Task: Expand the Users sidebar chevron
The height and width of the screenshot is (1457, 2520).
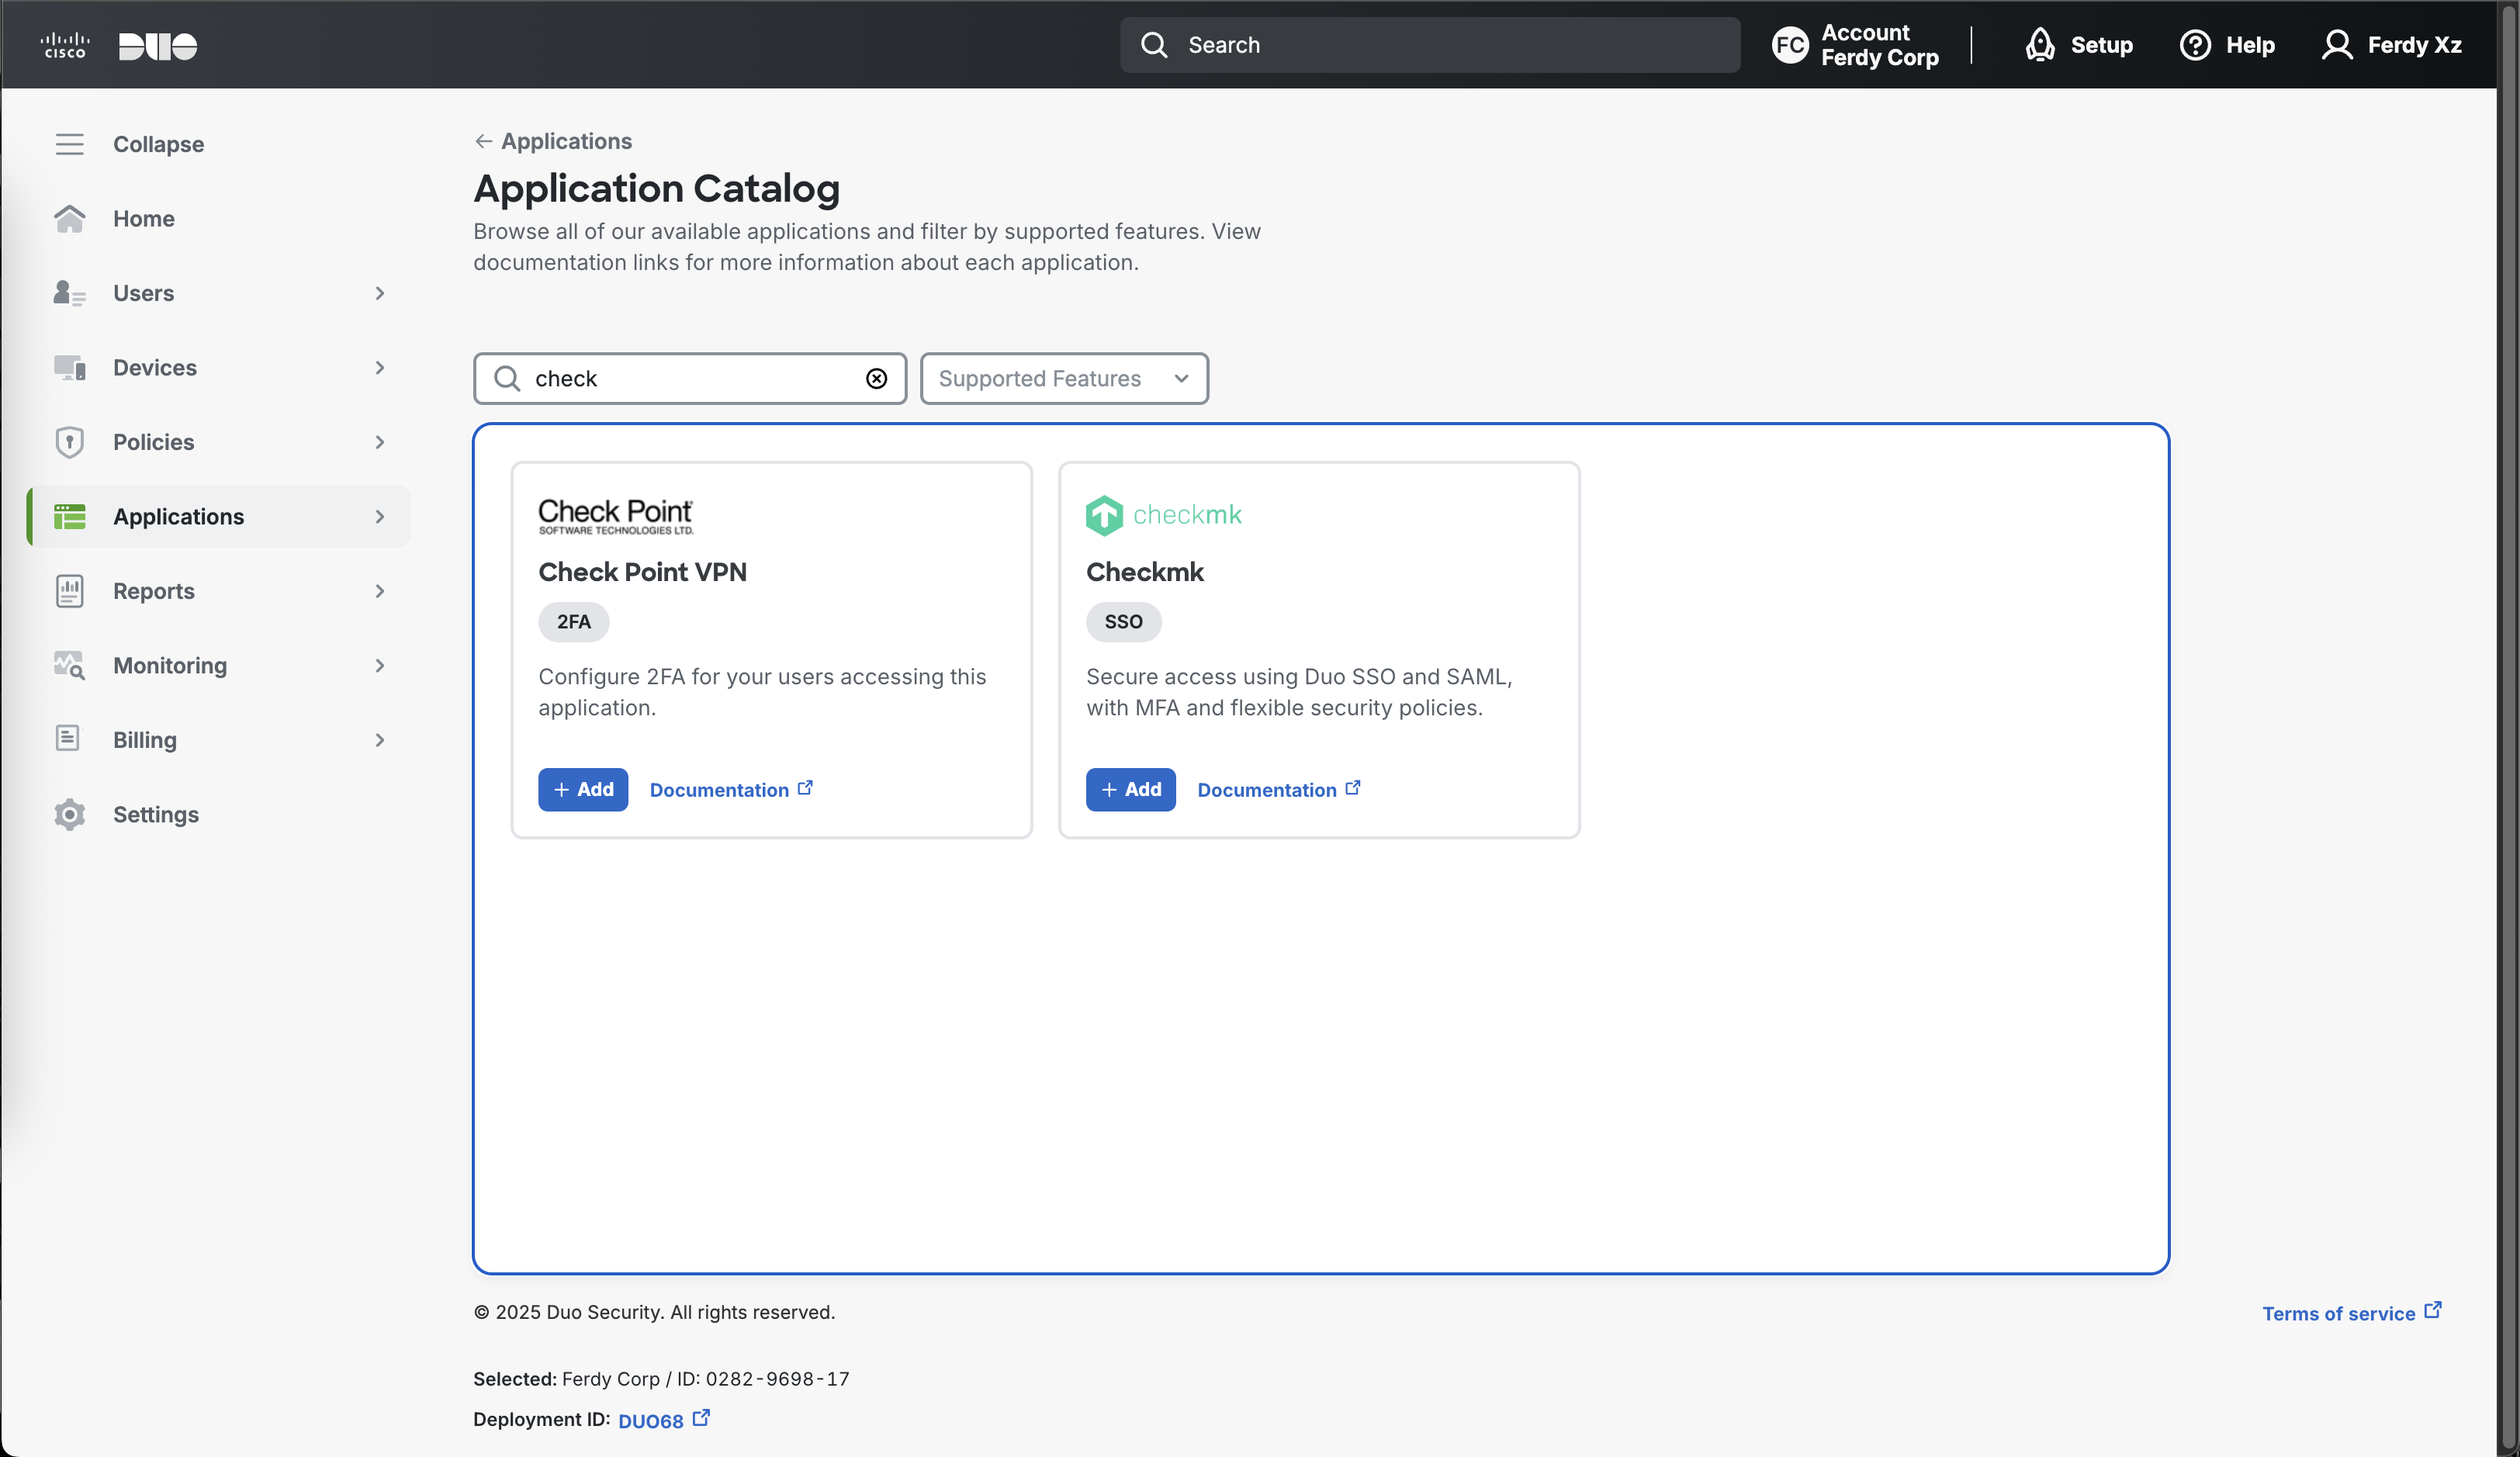Action: click(x=380, y=293)
